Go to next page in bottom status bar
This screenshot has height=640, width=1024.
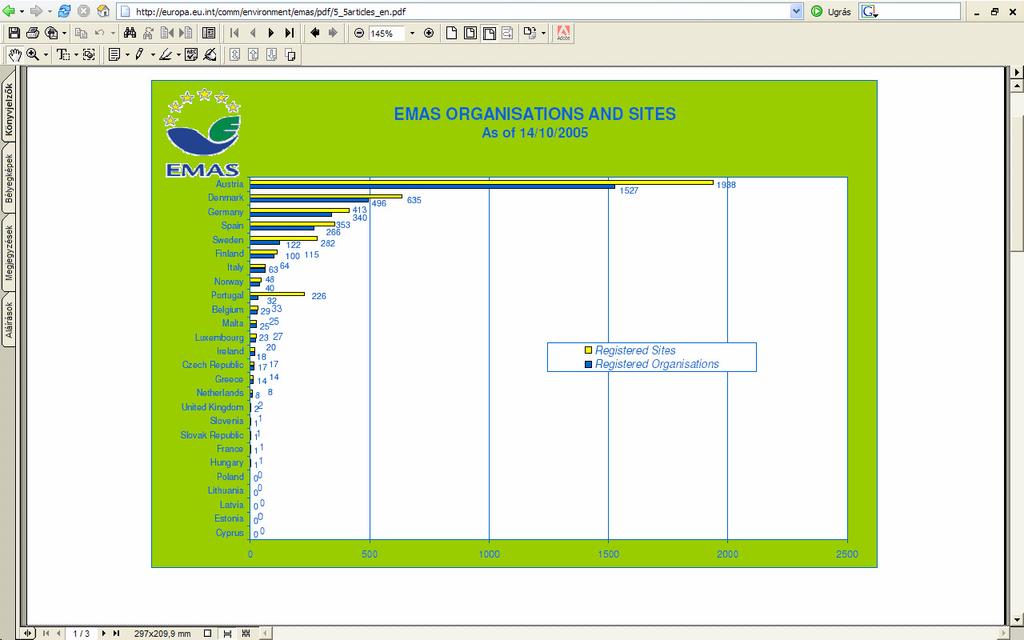pos(103,633)
